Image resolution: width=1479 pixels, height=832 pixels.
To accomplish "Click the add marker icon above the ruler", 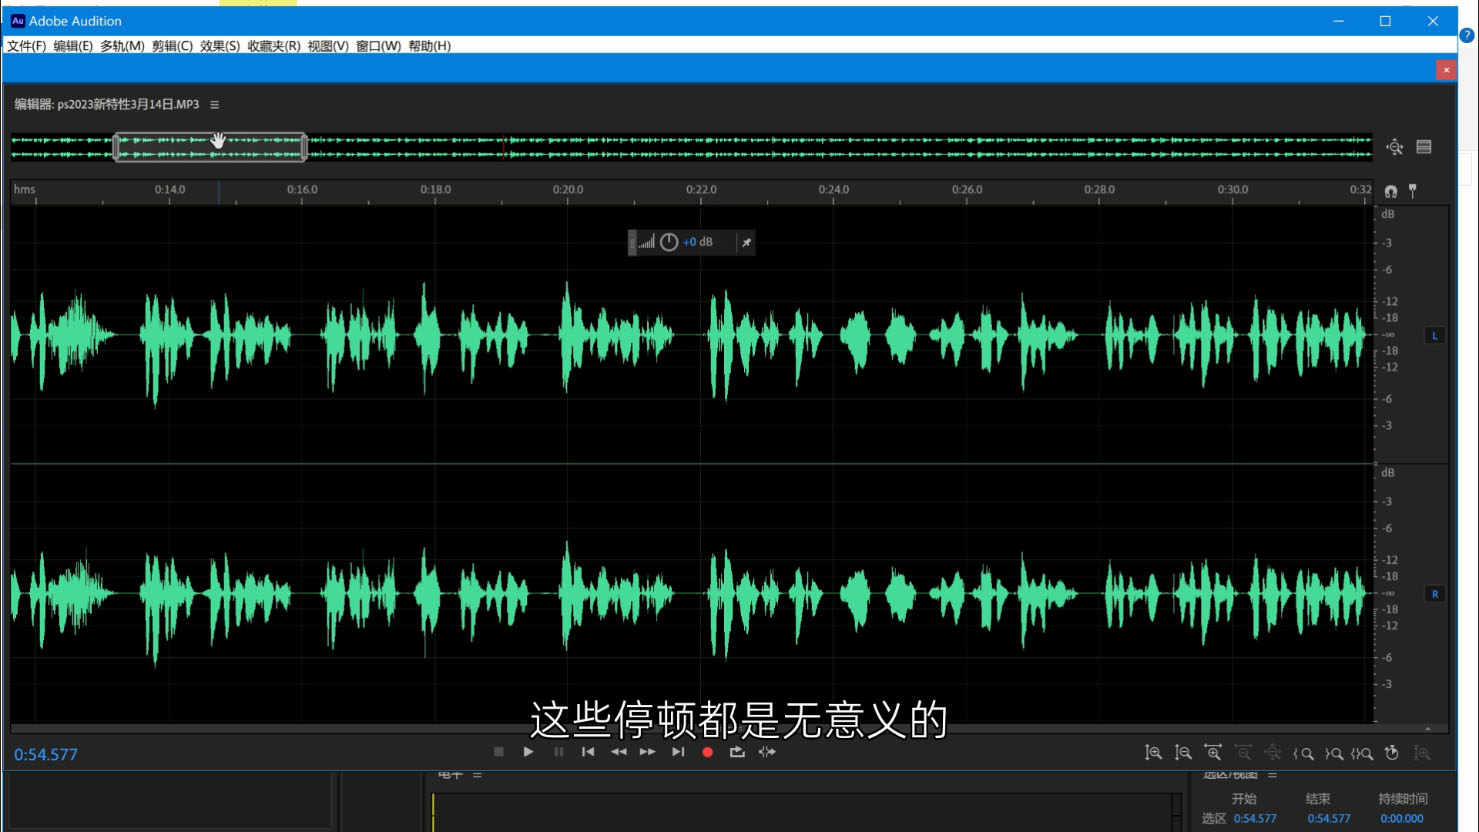I will [x=1412, y=192].
